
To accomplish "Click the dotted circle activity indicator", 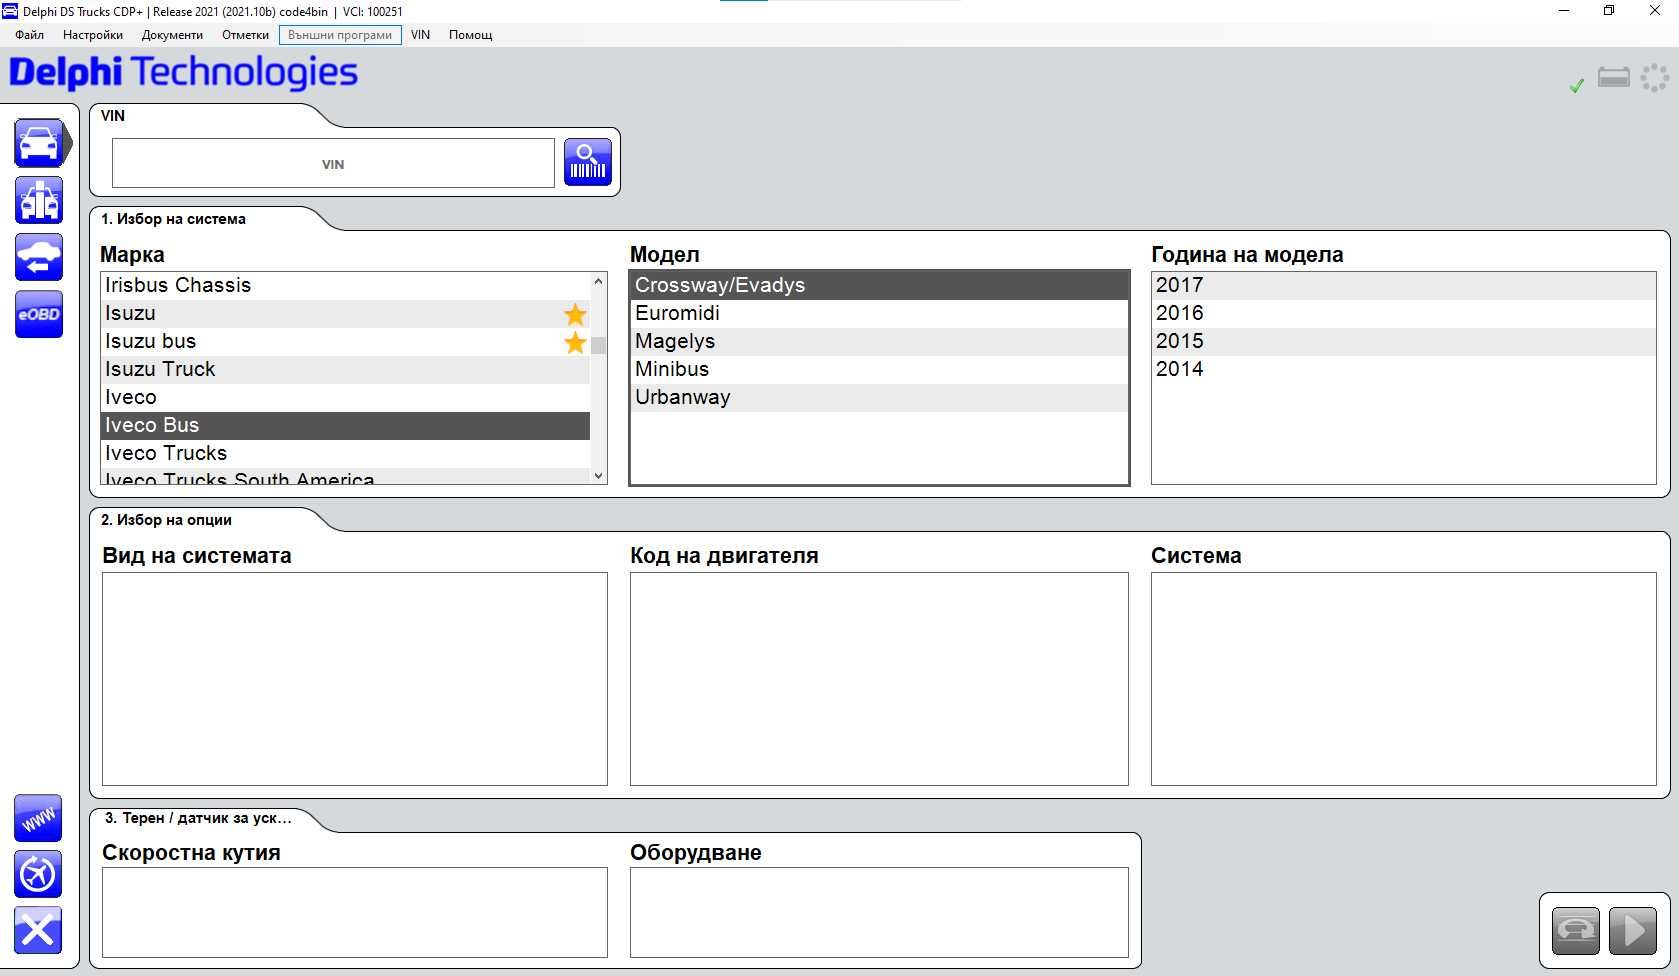I will point(1655,78).
